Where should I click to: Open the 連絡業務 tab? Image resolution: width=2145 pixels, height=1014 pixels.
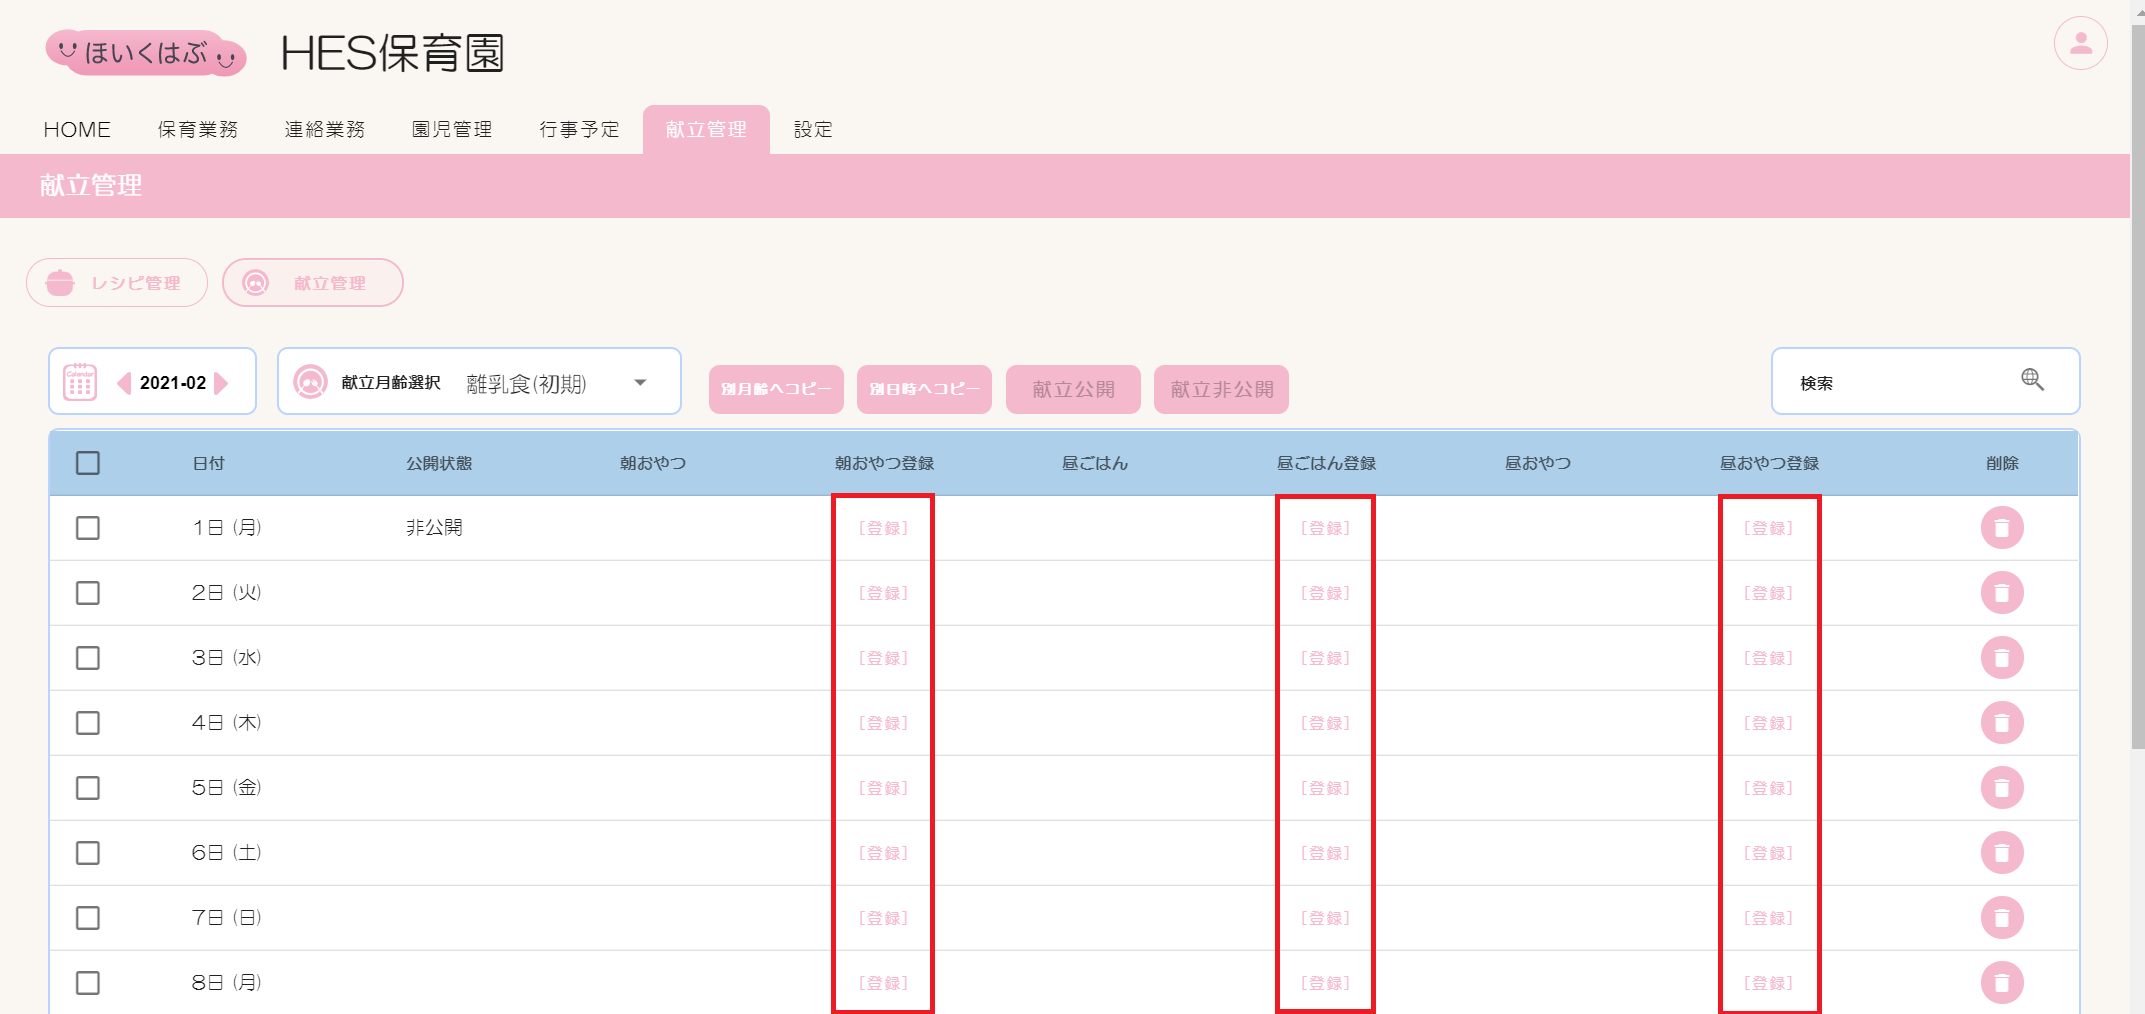click(325, 130)
